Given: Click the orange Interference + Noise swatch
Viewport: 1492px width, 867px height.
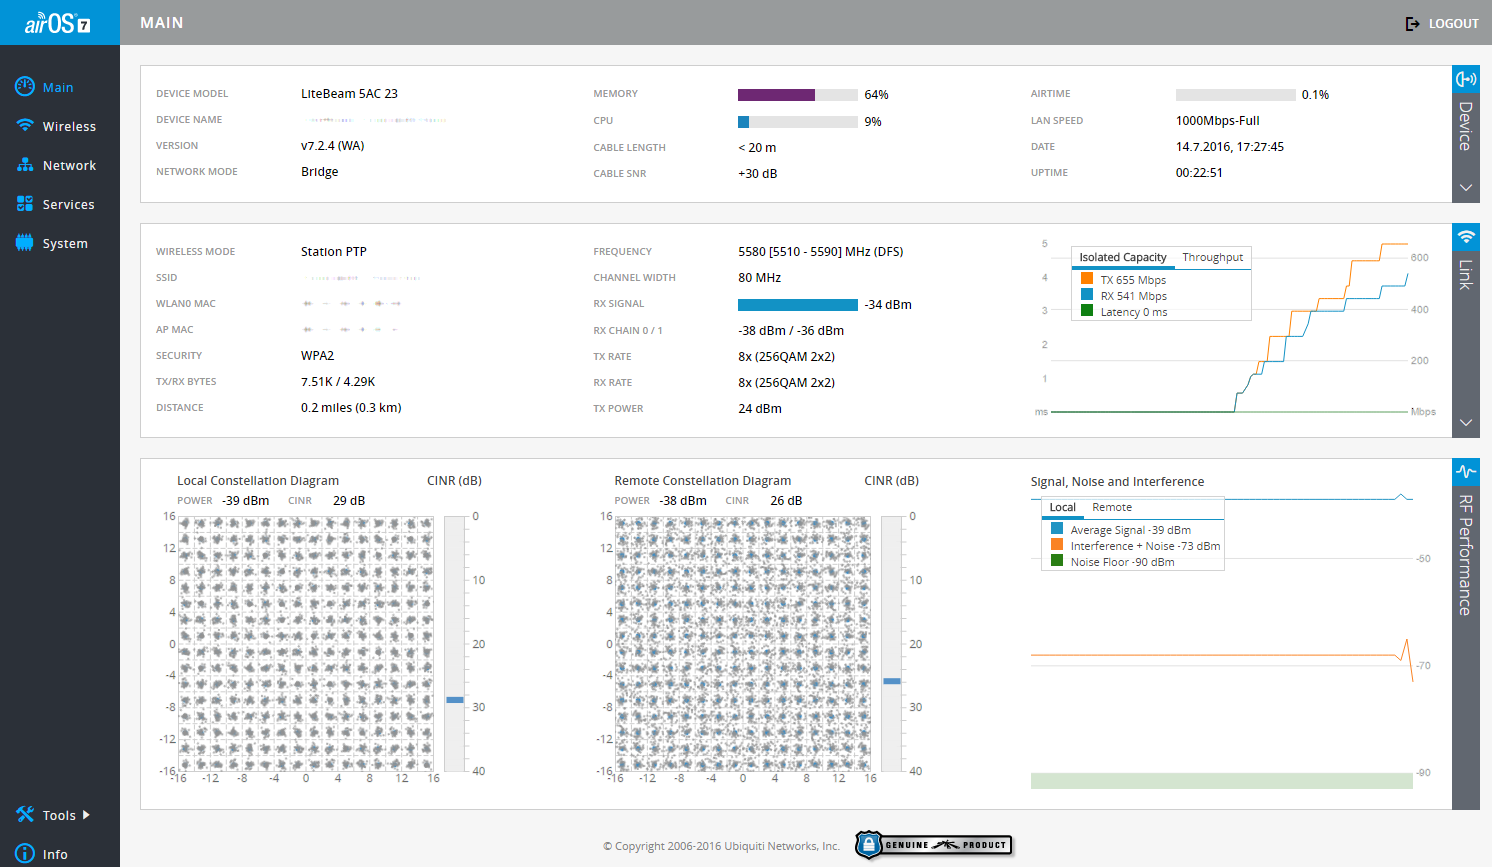Looking at the screenshot, I should click(1057, 545).
